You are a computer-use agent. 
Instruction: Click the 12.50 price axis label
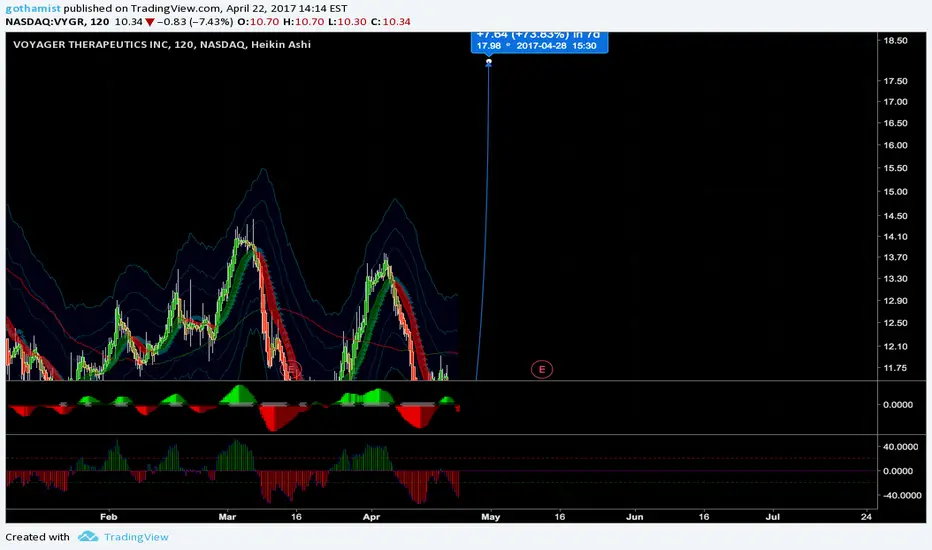tap(895, 323)
